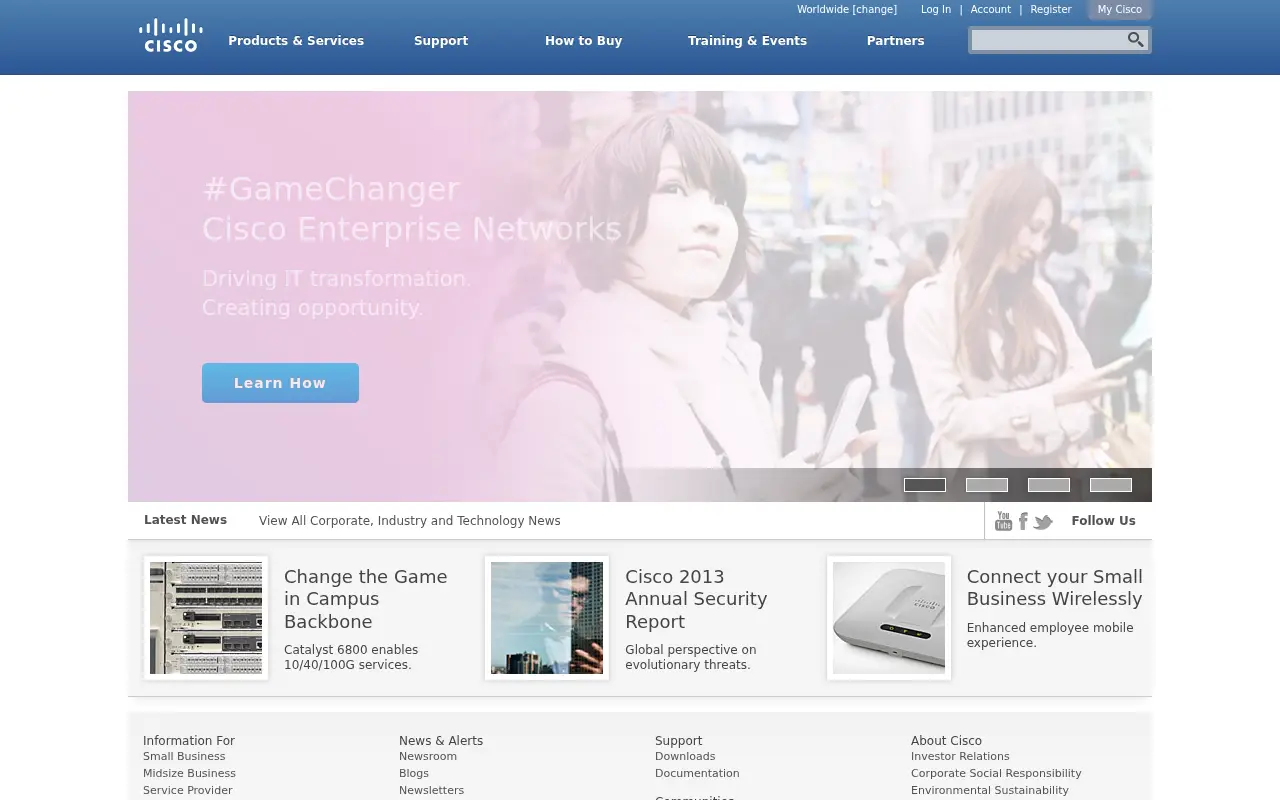Open Small Business footer link
The height and width of the screenshot is (800, 1280).
tap(184, 757)
